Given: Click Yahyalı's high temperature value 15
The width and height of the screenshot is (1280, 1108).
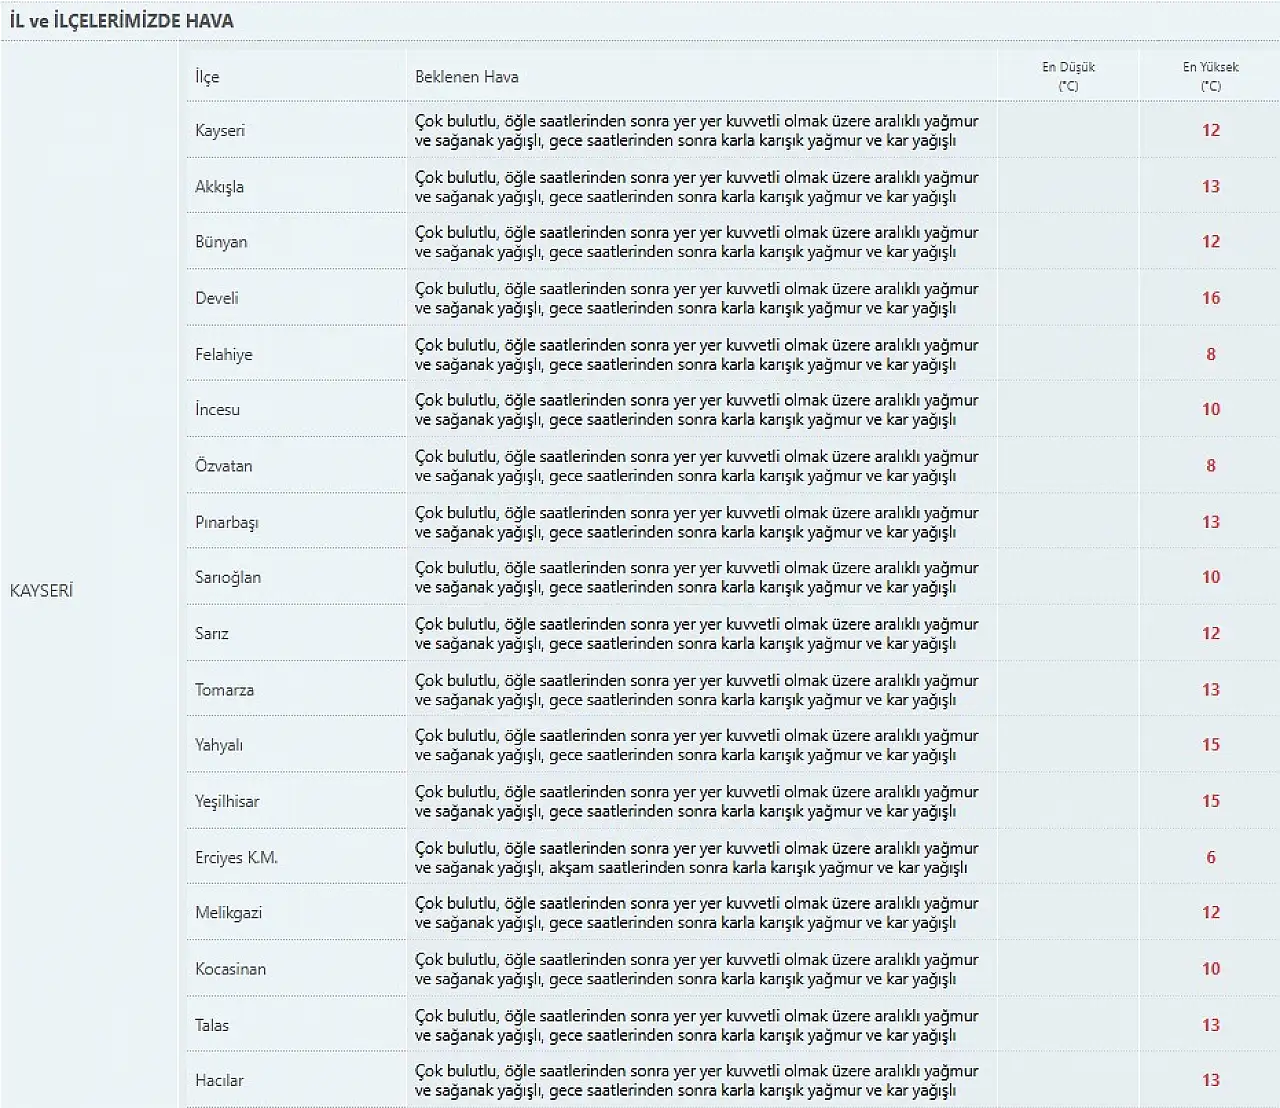Looking at the screenshot, I should tap(1211, 744).
